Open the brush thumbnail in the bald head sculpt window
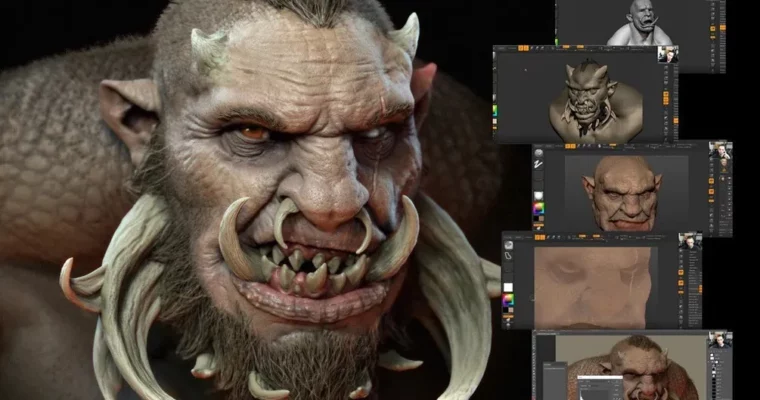This screenshot has height=400, width=760. coord(538,153)
